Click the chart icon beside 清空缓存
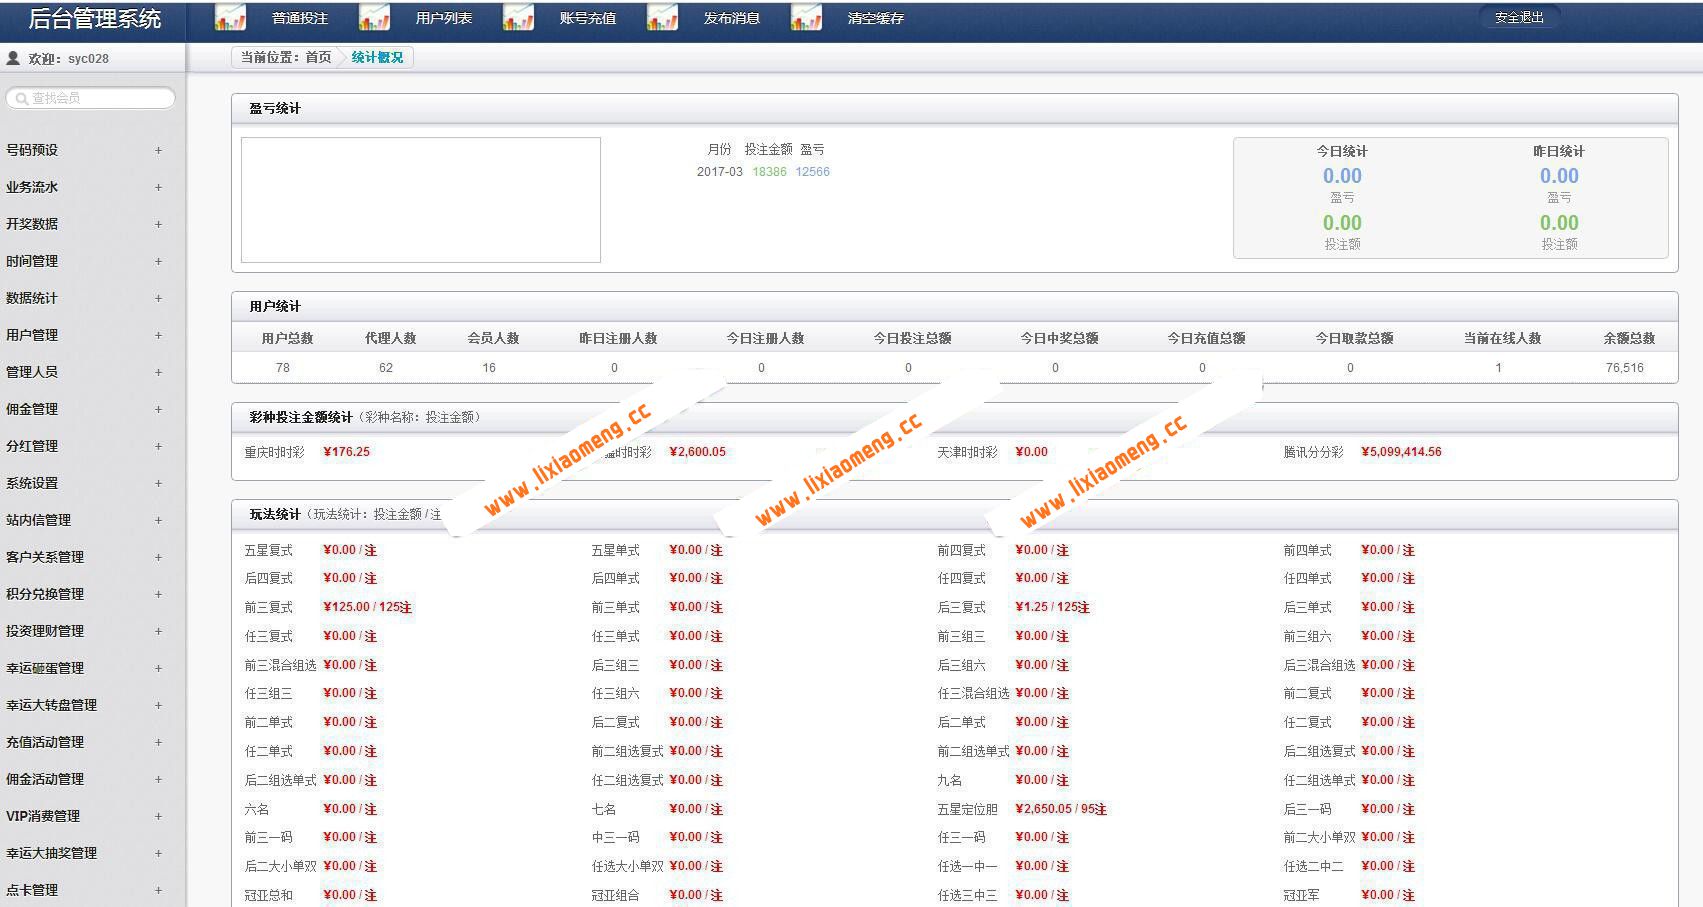Image resolution: width=1703 pixels, height=907 pixels. (x=806, y=18)
